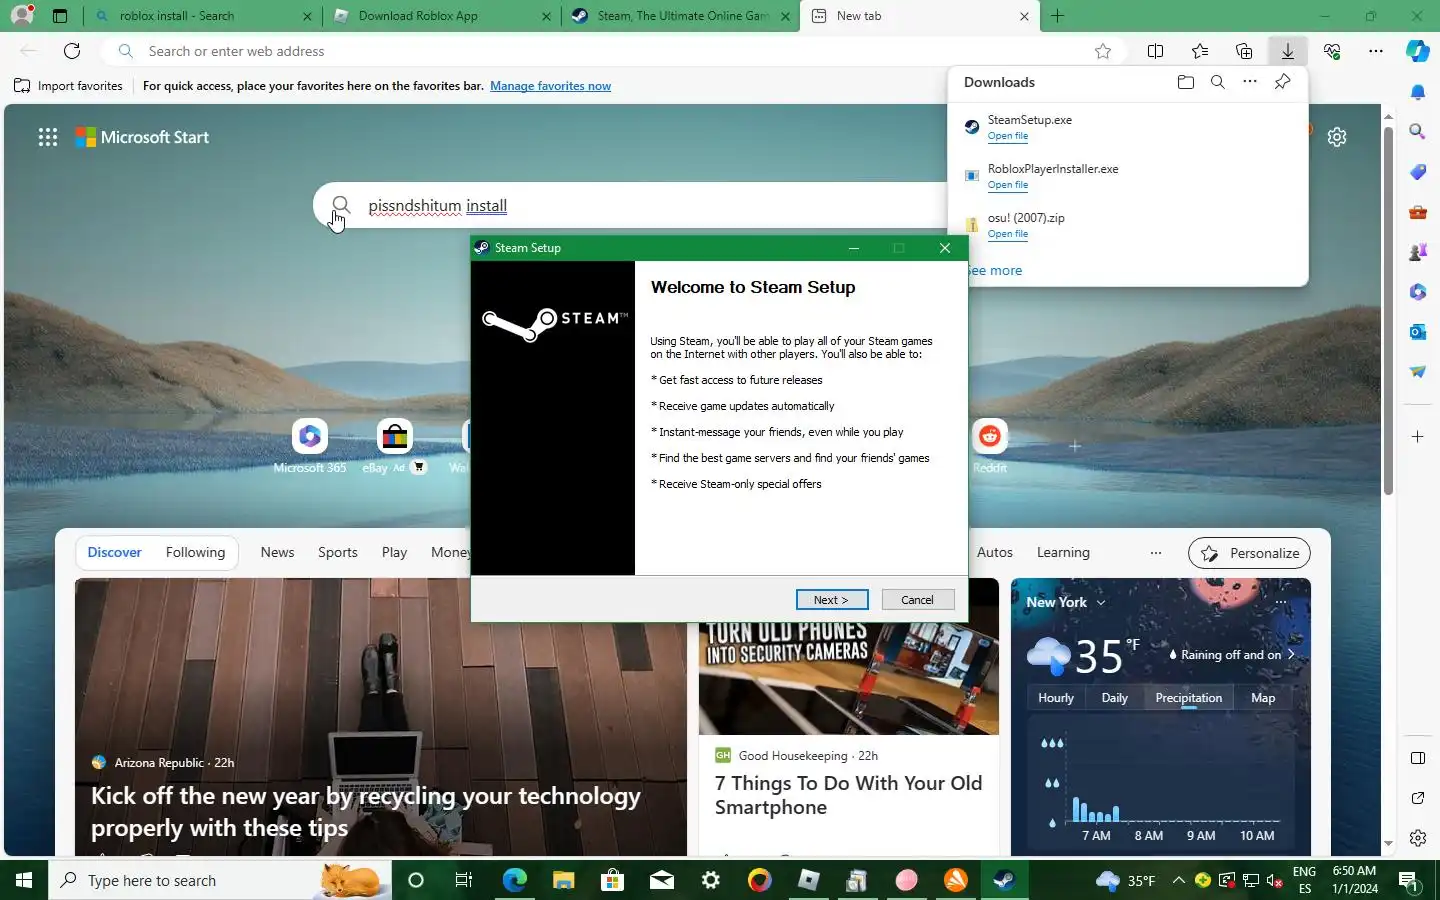Open a new browser tab
This screenshot has width=1440, height=900.
pos(1057,16)
